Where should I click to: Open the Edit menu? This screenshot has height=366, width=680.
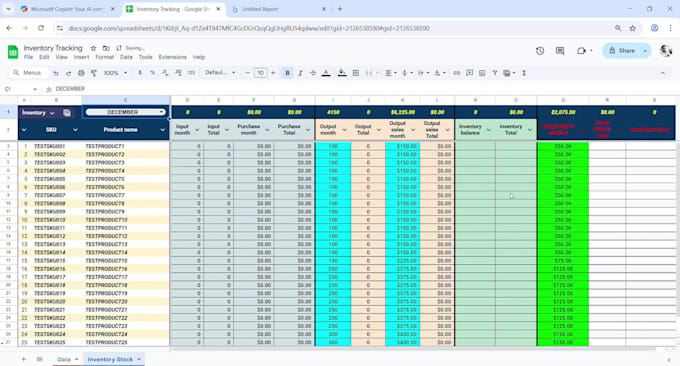coord(44,57)
